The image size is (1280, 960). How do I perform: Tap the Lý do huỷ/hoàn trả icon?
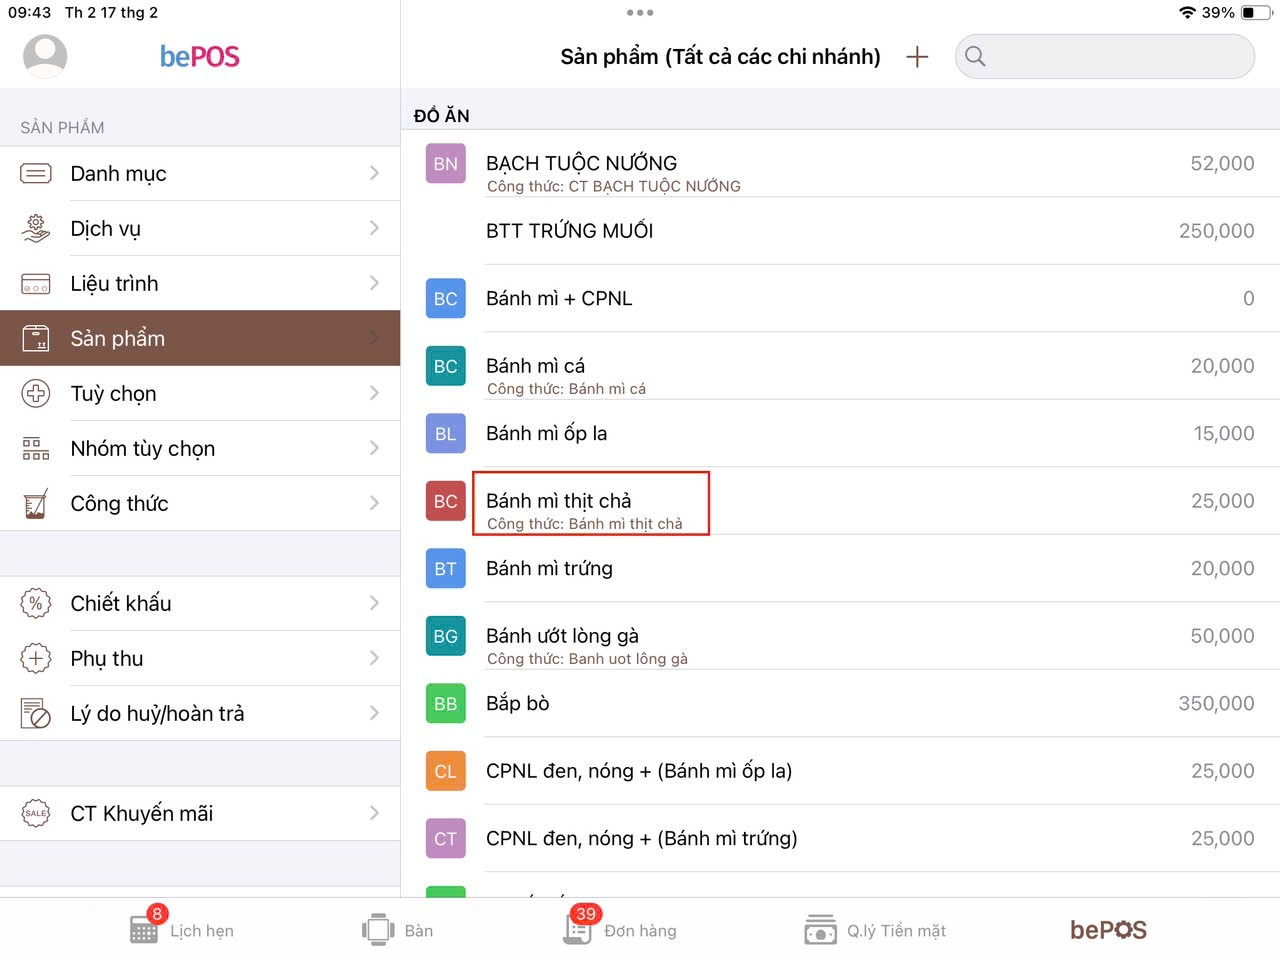(x=36, y=713)
